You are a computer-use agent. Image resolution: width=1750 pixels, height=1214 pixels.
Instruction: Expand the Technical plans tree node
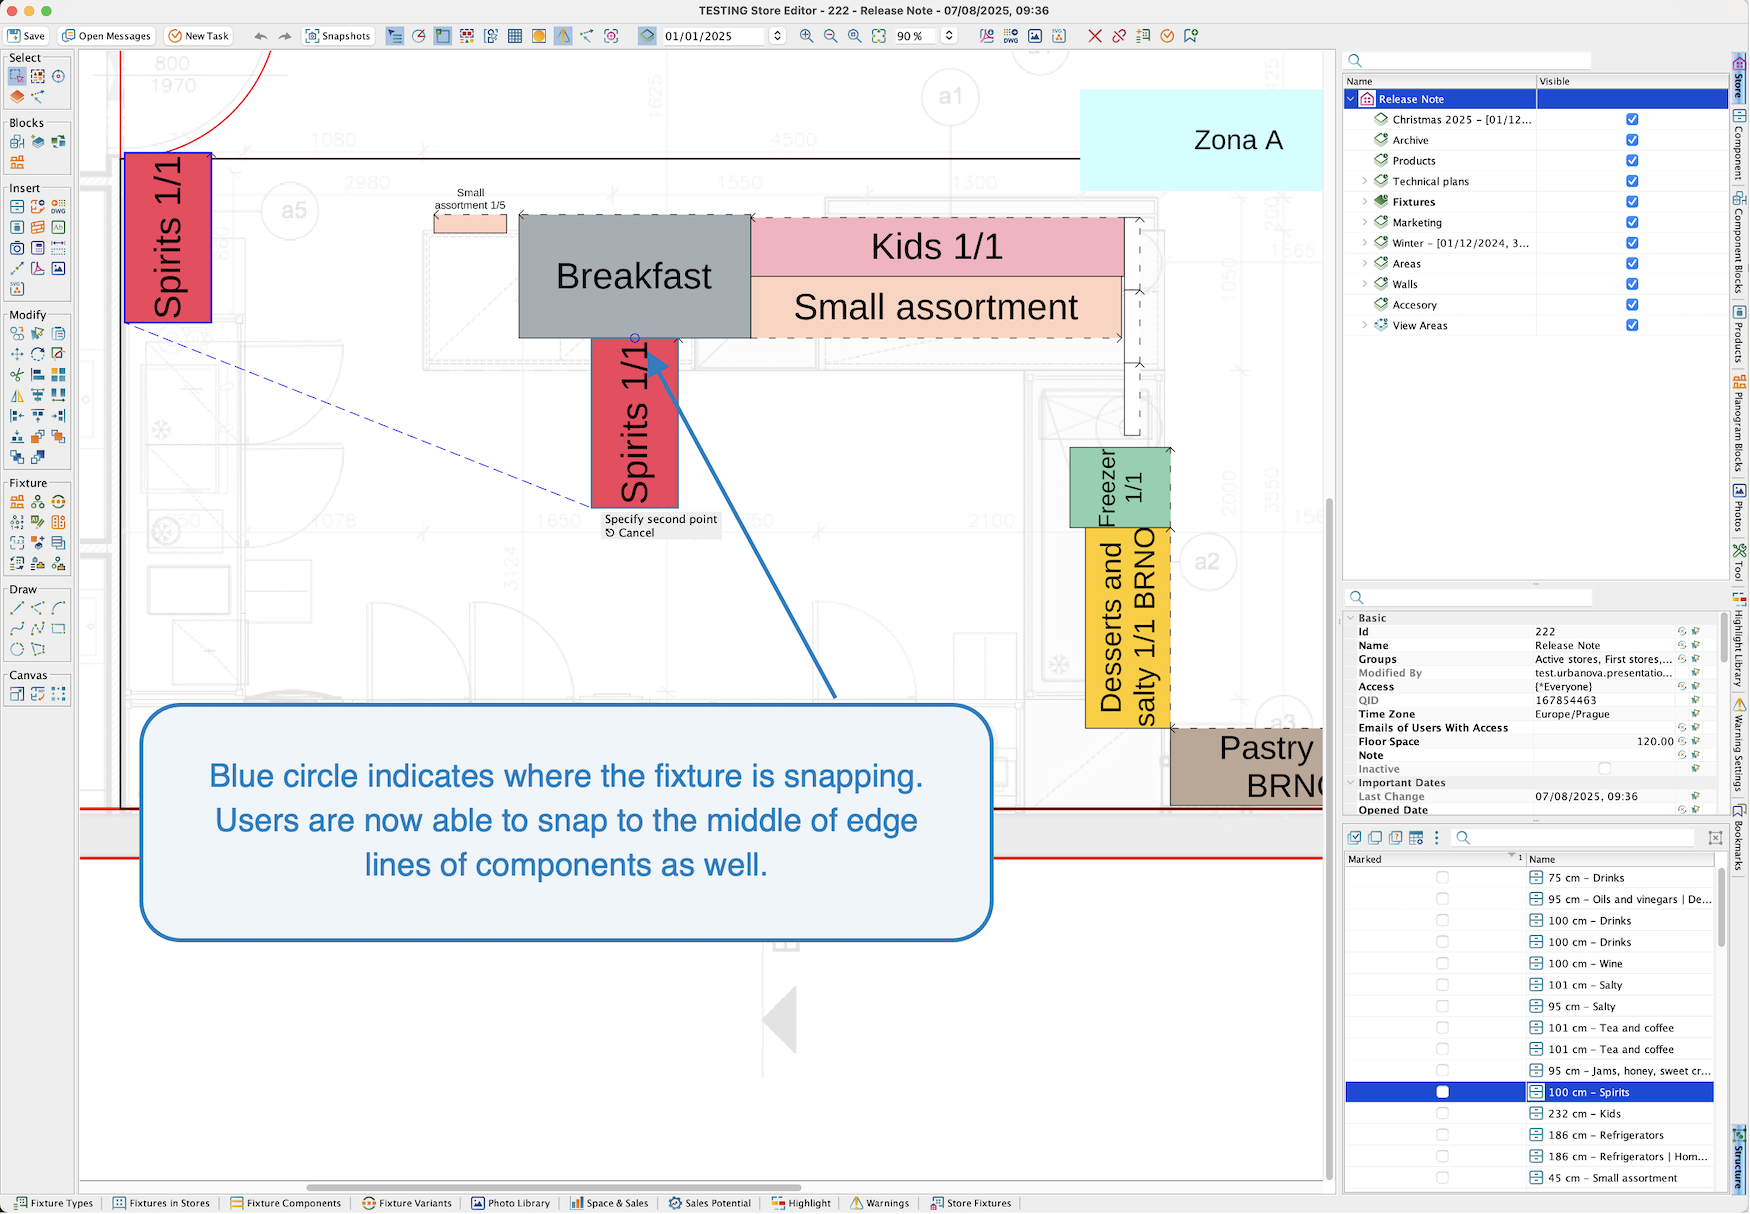1365,181
